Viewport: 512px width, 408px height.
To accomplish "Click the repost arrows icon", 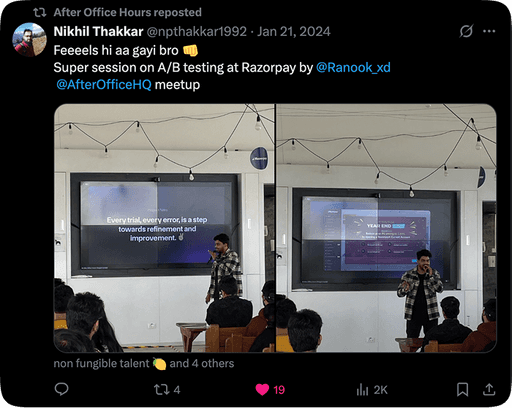I will click(162, 389).
